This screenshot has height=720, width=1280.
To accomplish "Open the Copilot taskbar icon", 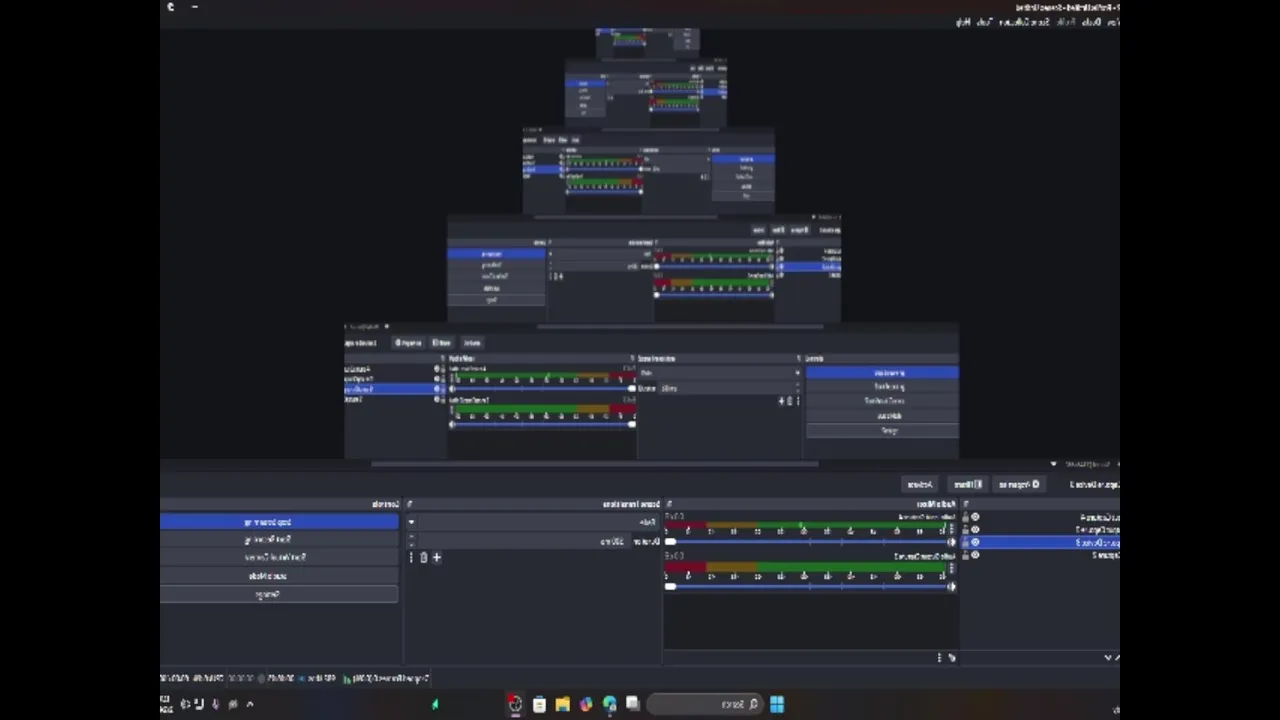I will (x=586, y=704).
